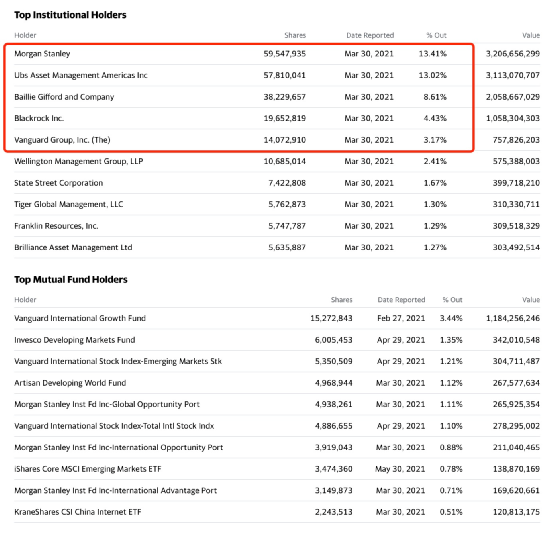This screenshot has width=554, height=535.
Task: Click Franklin Resources, Inc. holder
Action: click(x=56, y=226)
